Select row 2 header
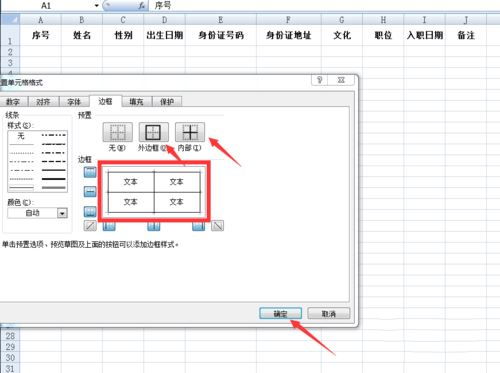This screenshot has width=500, height=373. (10, 52)
